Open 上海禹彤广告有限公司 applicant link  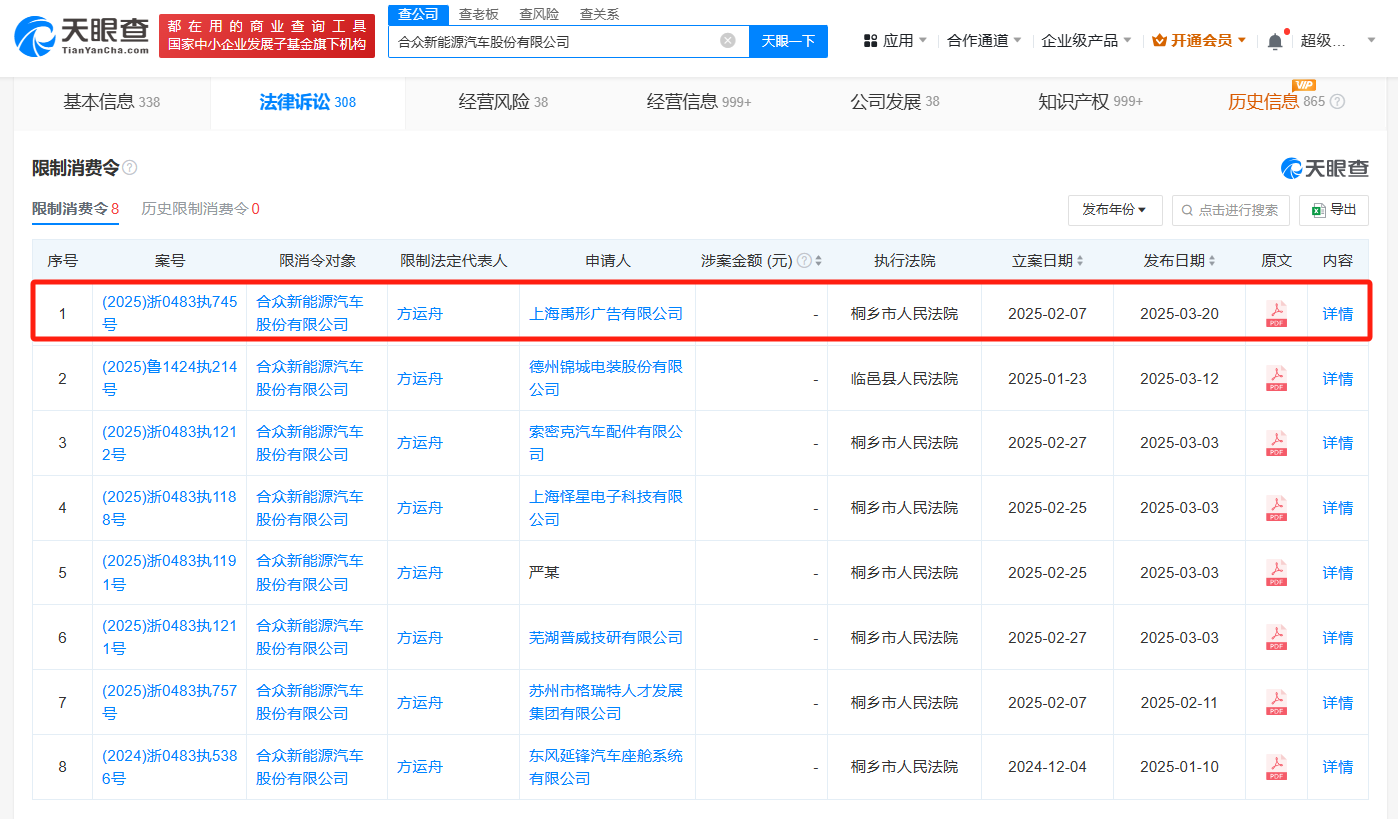coord(606,314)
